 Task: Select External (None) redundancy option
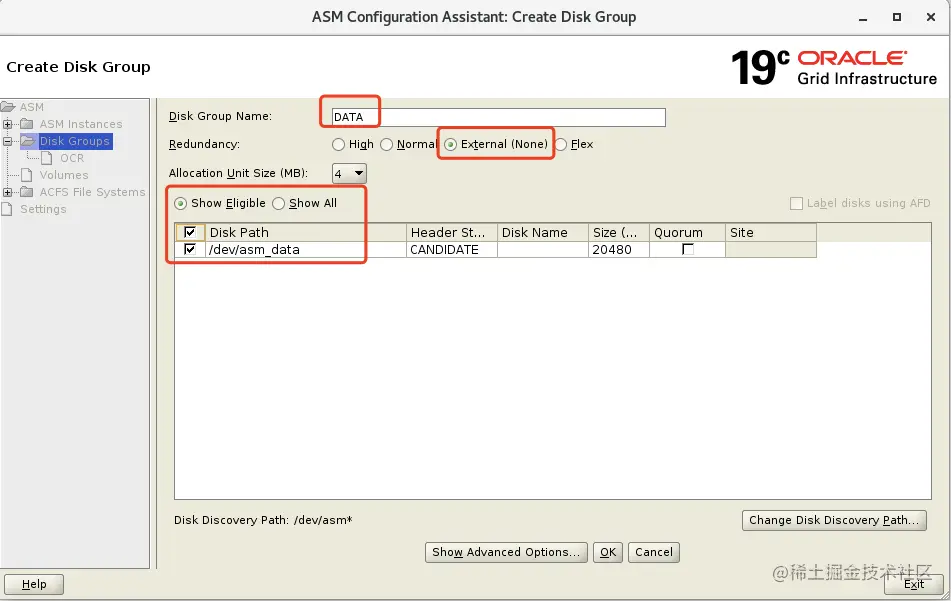click(x=451, y=144)
